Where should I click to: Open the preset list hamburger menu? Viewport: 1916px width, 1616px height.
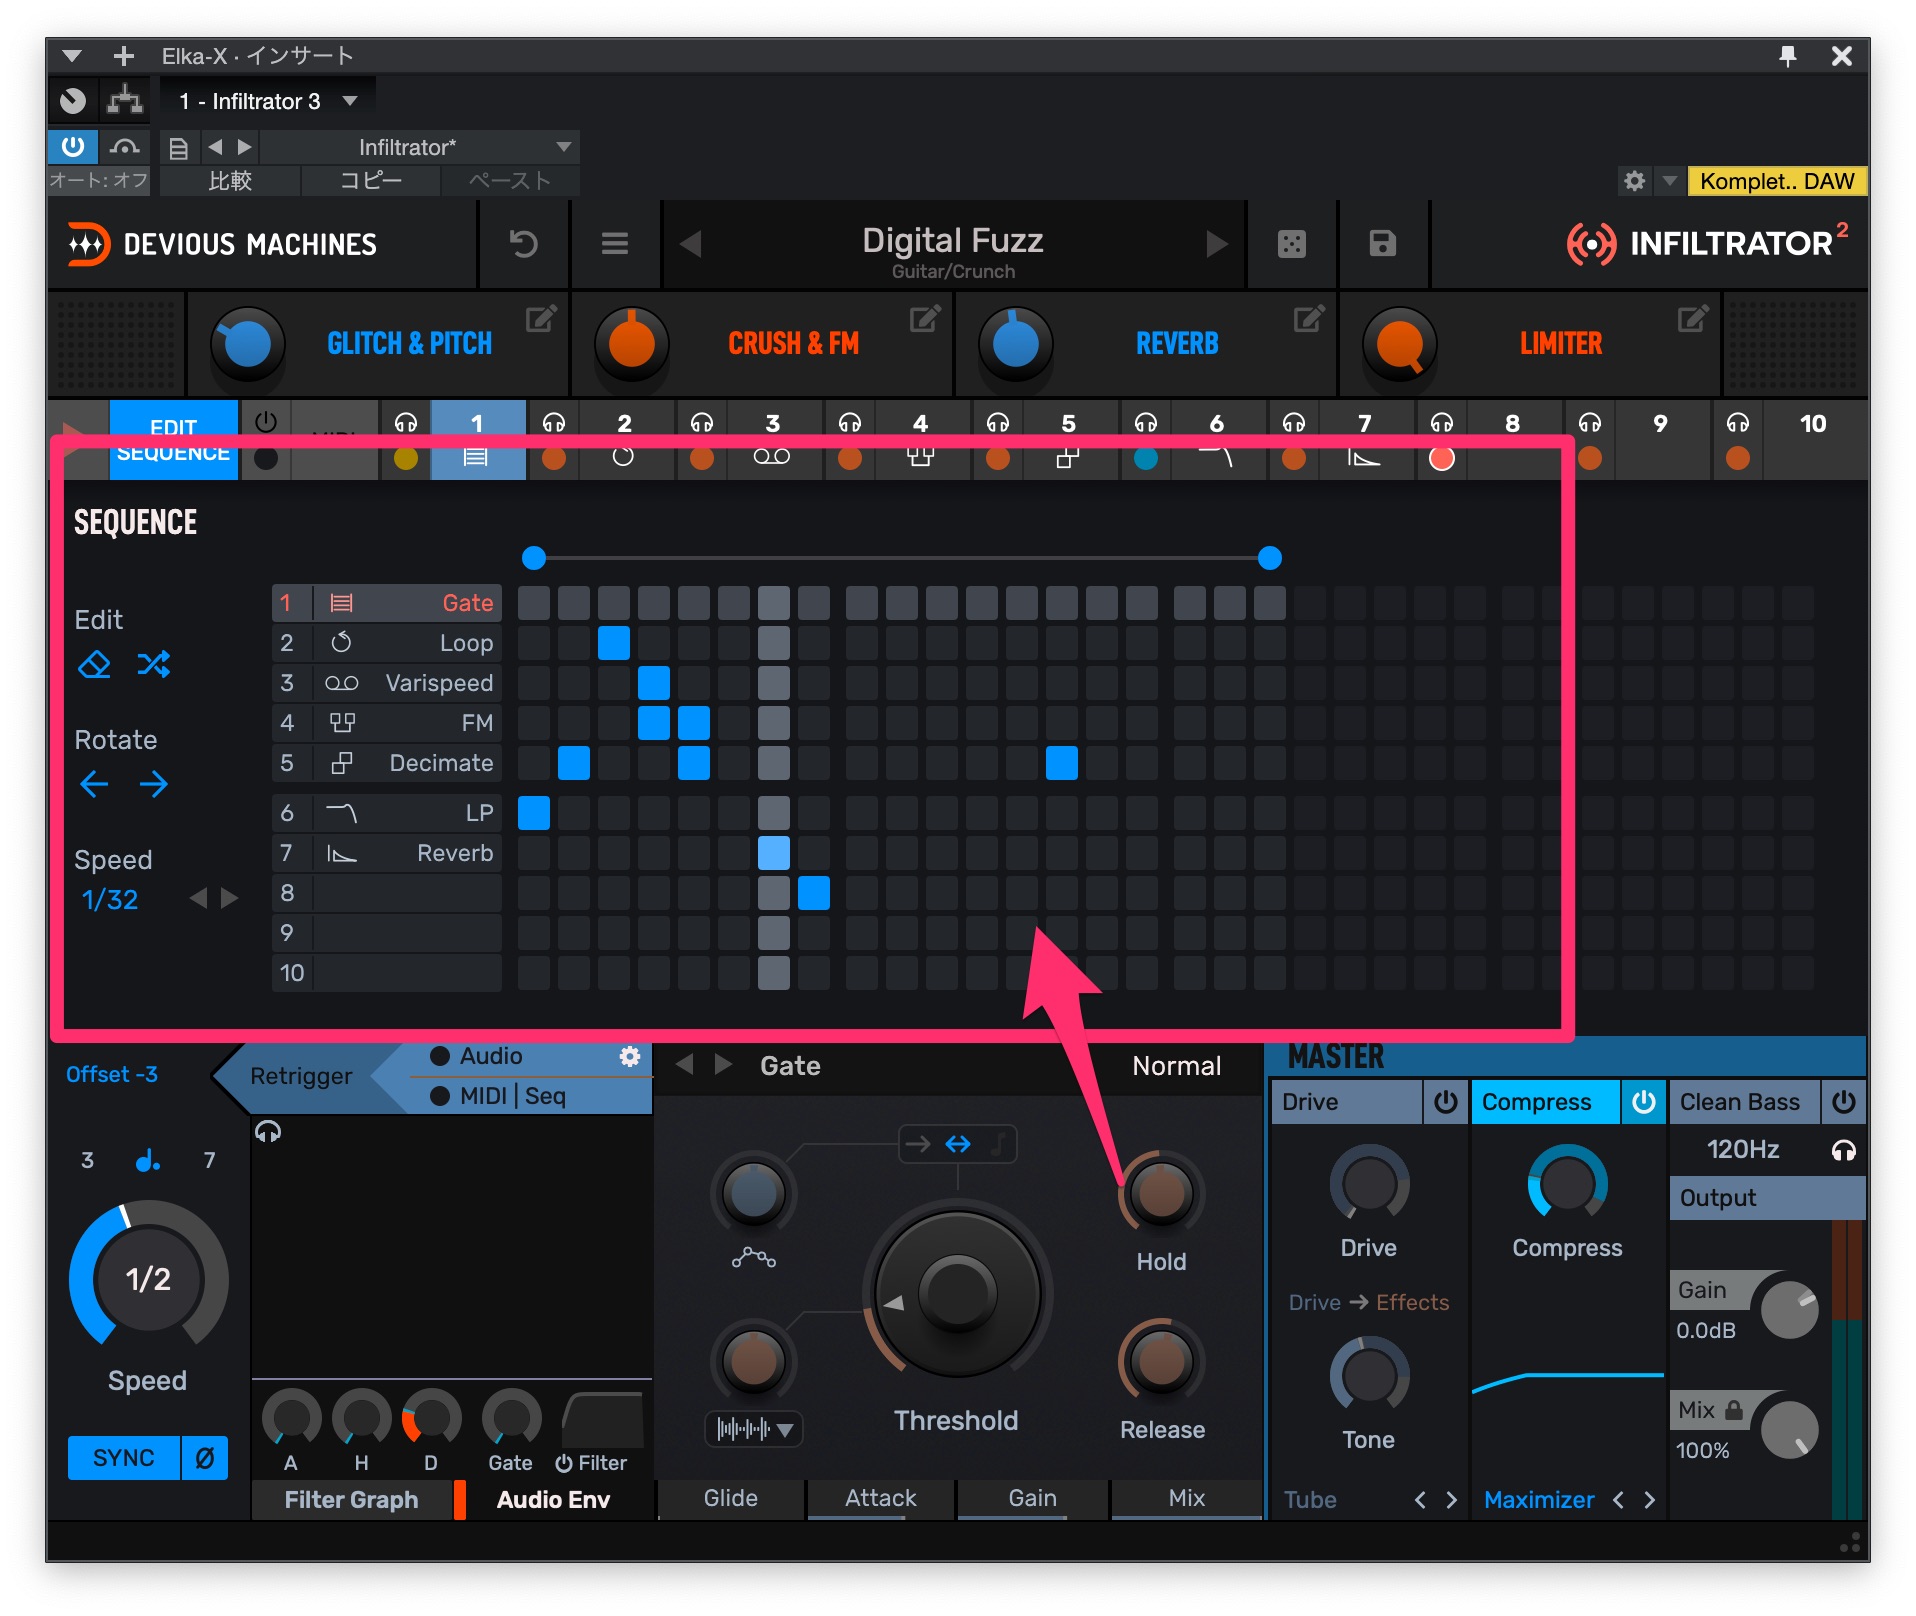pyautogui.click(x=614, y=244)
